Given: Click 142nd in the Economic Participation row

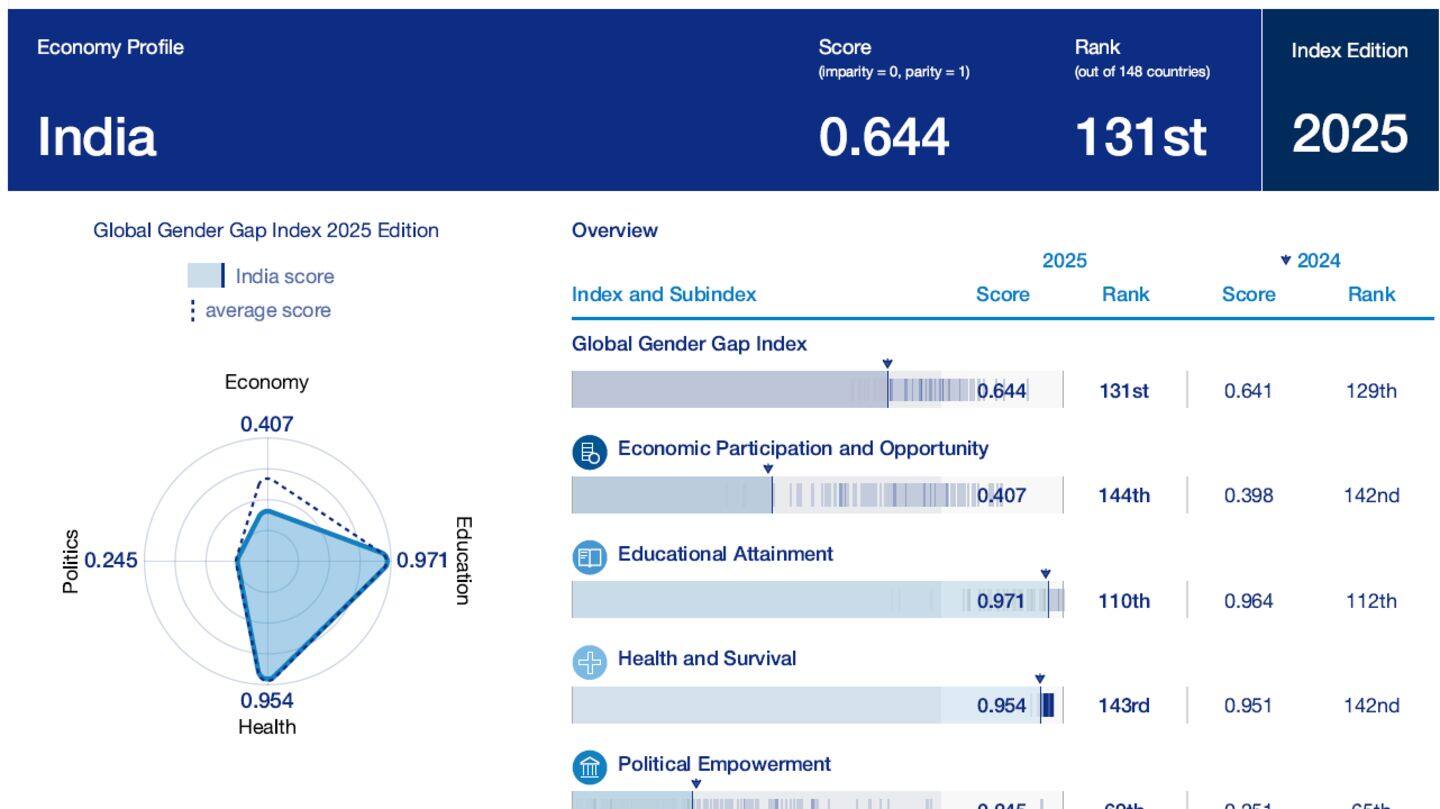Looking at the screenshot, I should click(x=1372, y=495).
